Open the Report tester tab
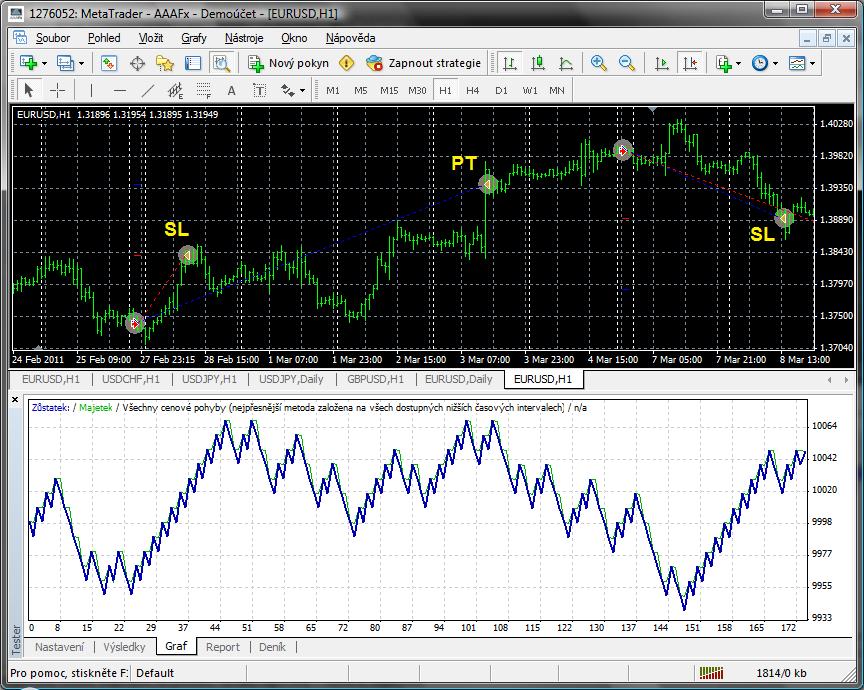This screenshot has height=690, width=864. (x=223, y=647)
